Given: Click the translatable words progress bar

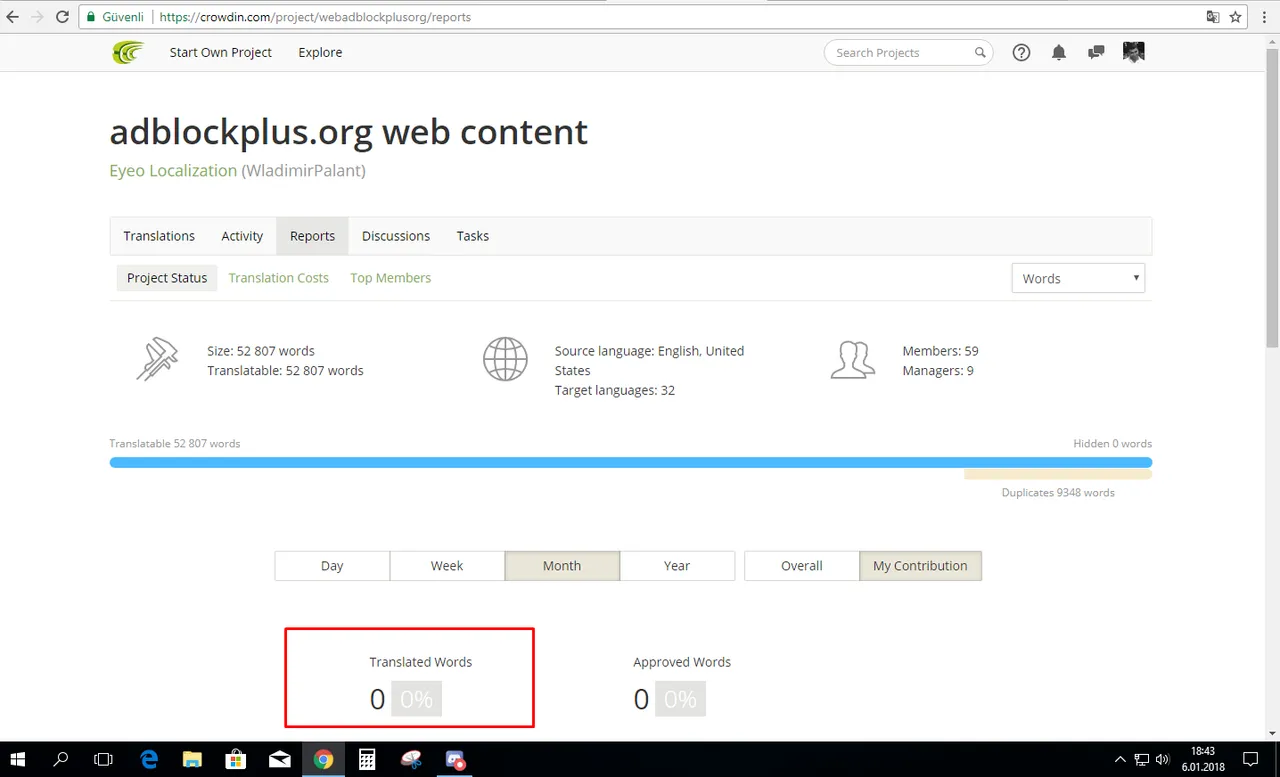Looking at the screenshot, I should coord(630,463).
